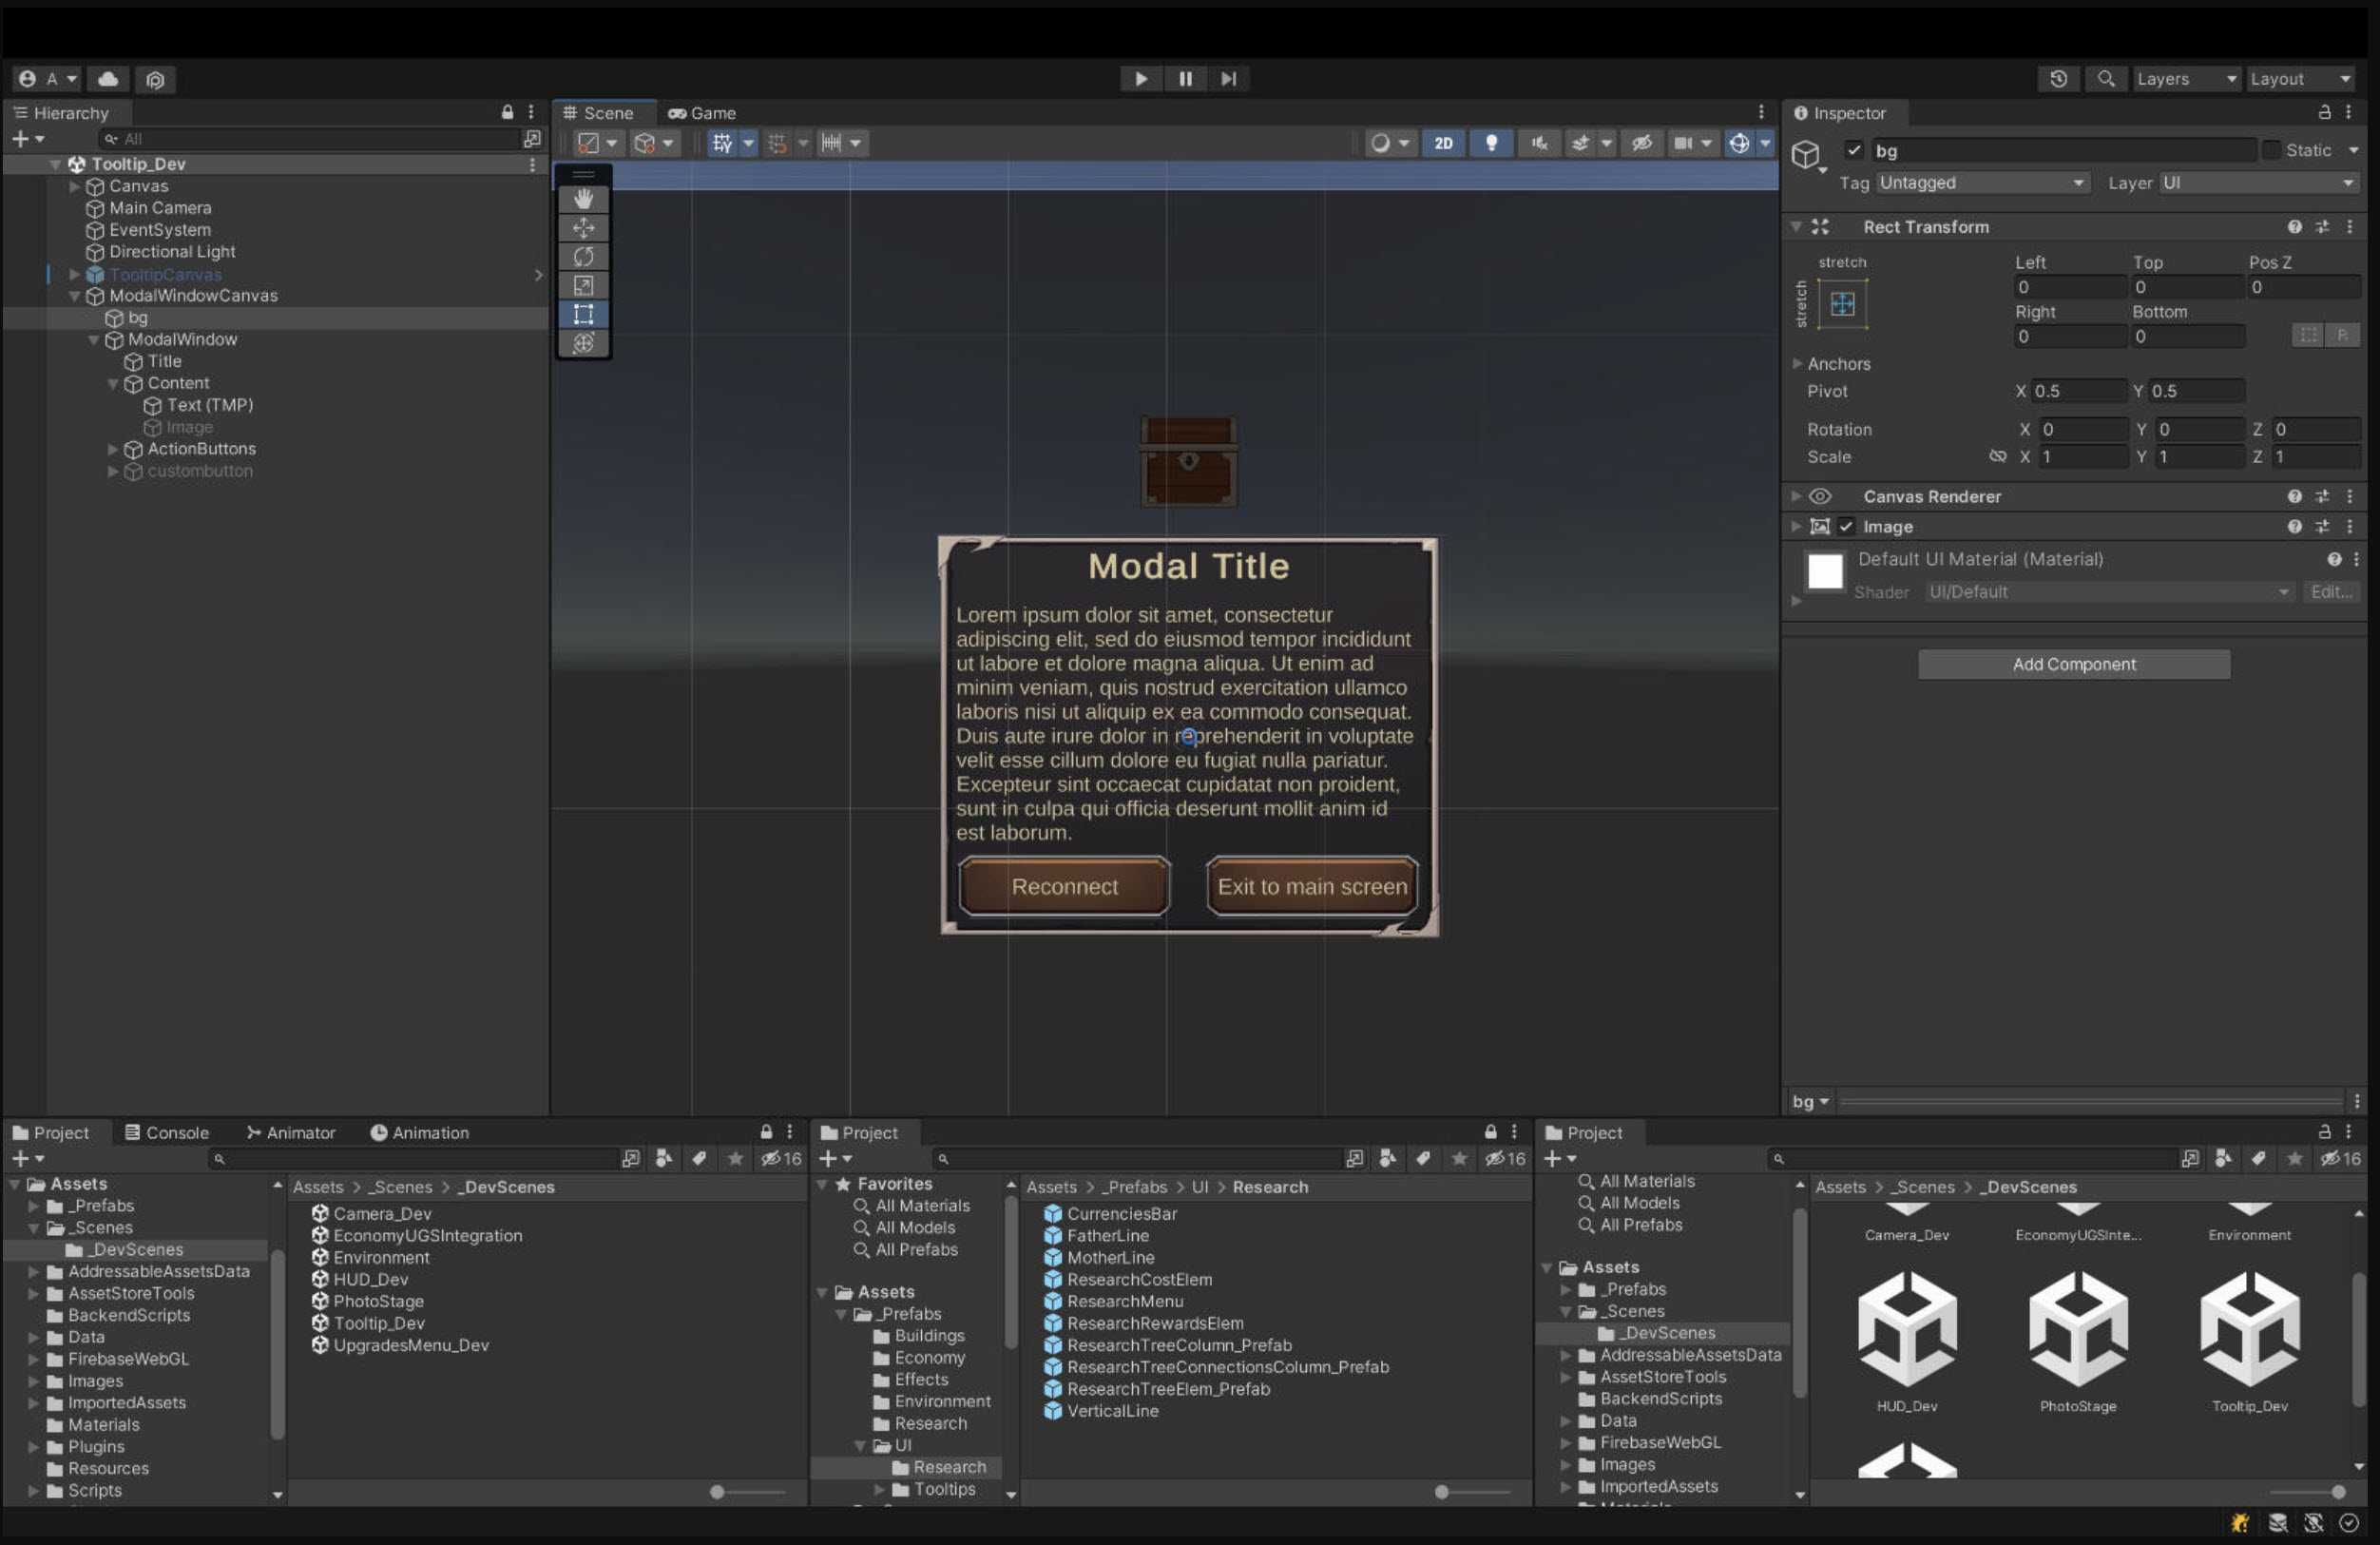Select the Hand (View) tool in Scene
Image resolution: width=2380 pixels, height=1545 pixels.
(584, 199)
